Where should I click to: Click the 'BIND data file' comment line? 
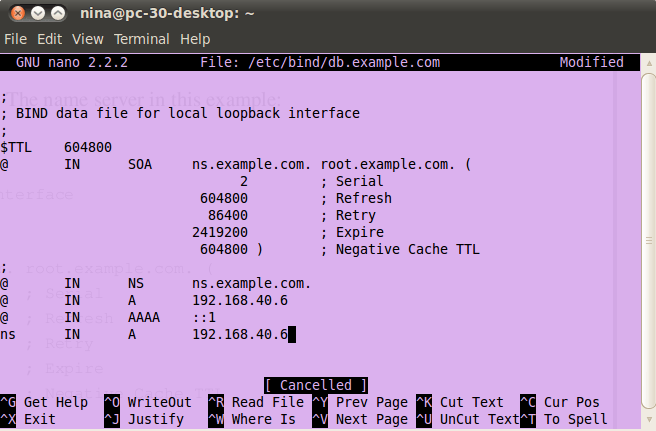(x=180, y=113)
